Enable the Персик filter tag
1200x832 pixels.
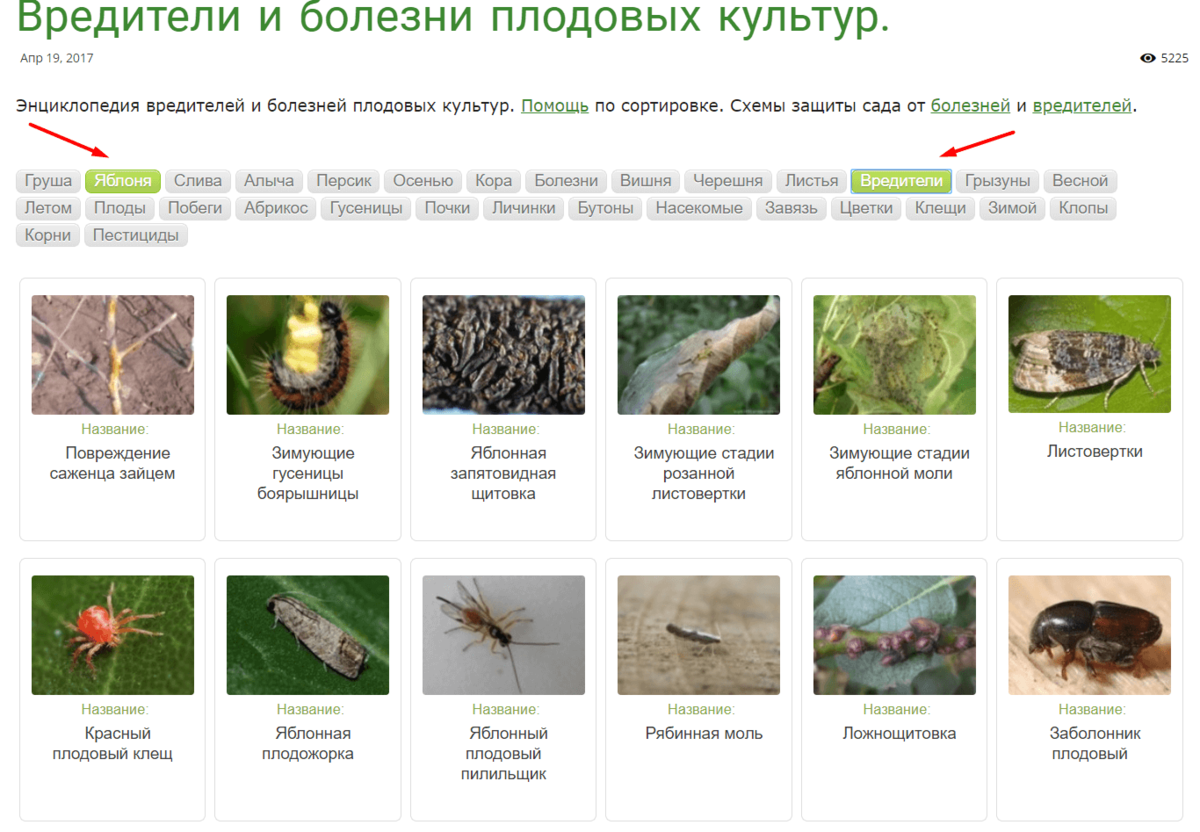click(344, 181)
